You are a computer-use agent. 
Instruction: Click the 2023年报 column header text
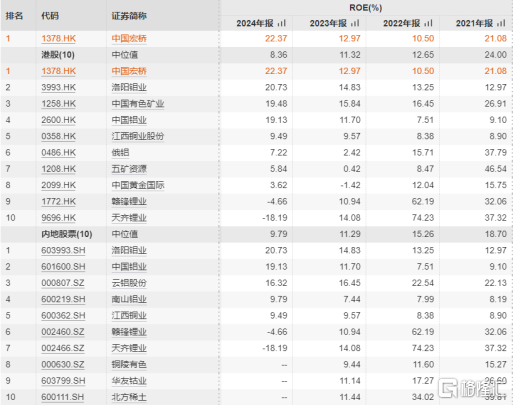[328, 23]
